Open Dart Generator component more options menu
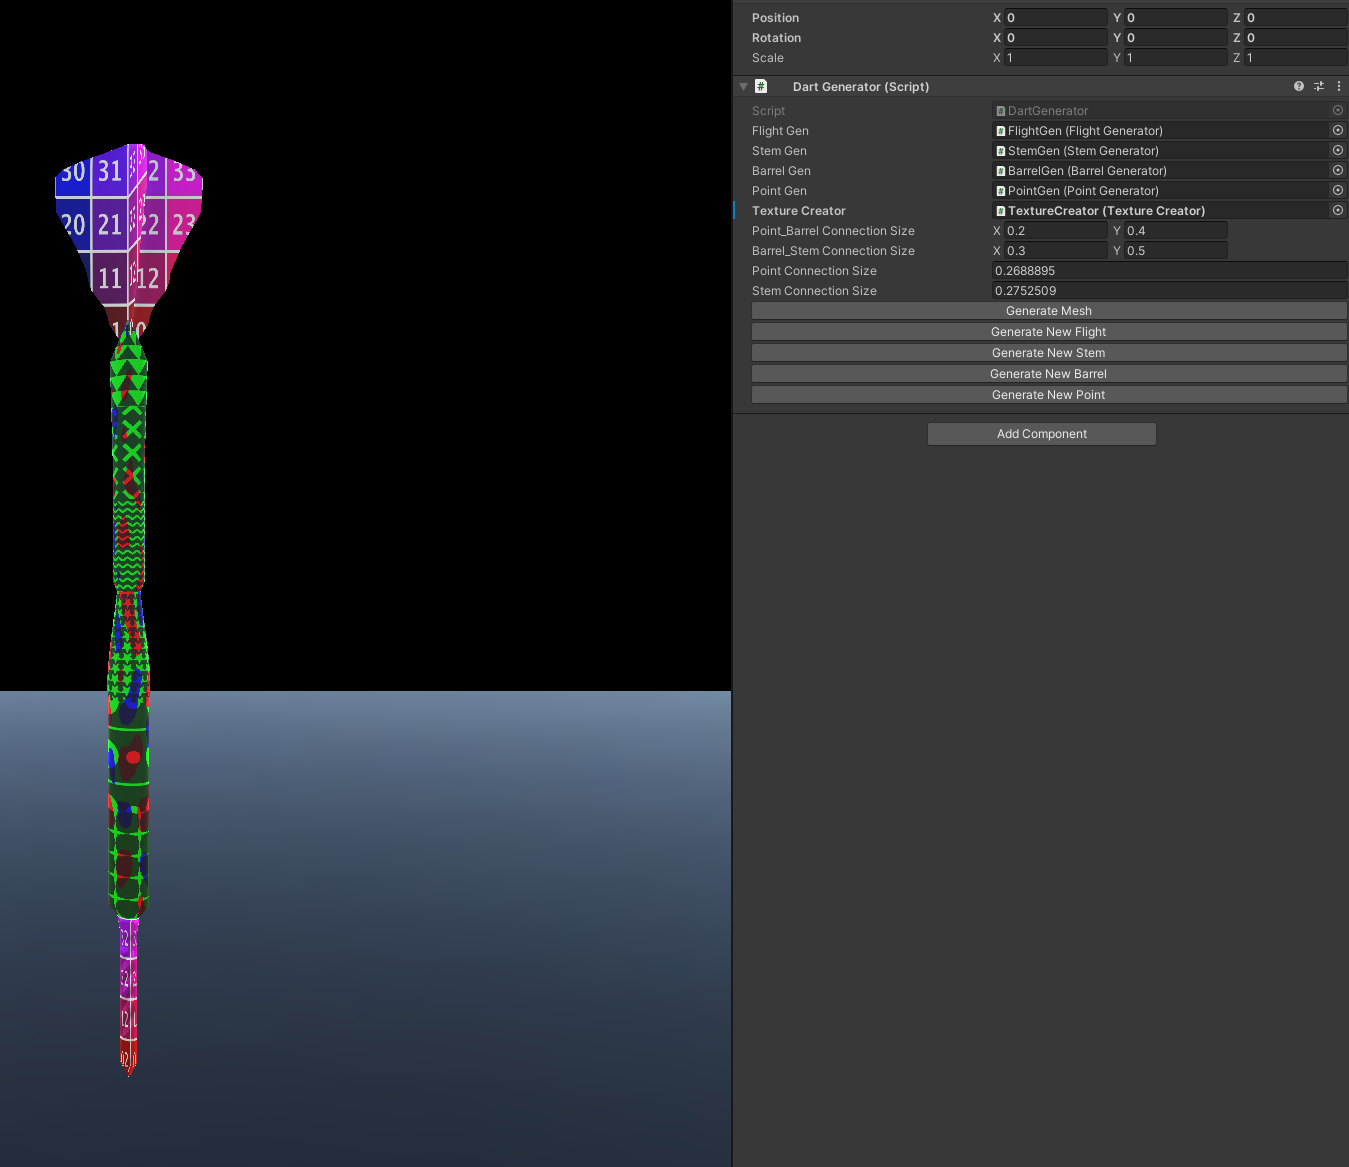The image size is (1349, 1167). (x=1338, y=87)
